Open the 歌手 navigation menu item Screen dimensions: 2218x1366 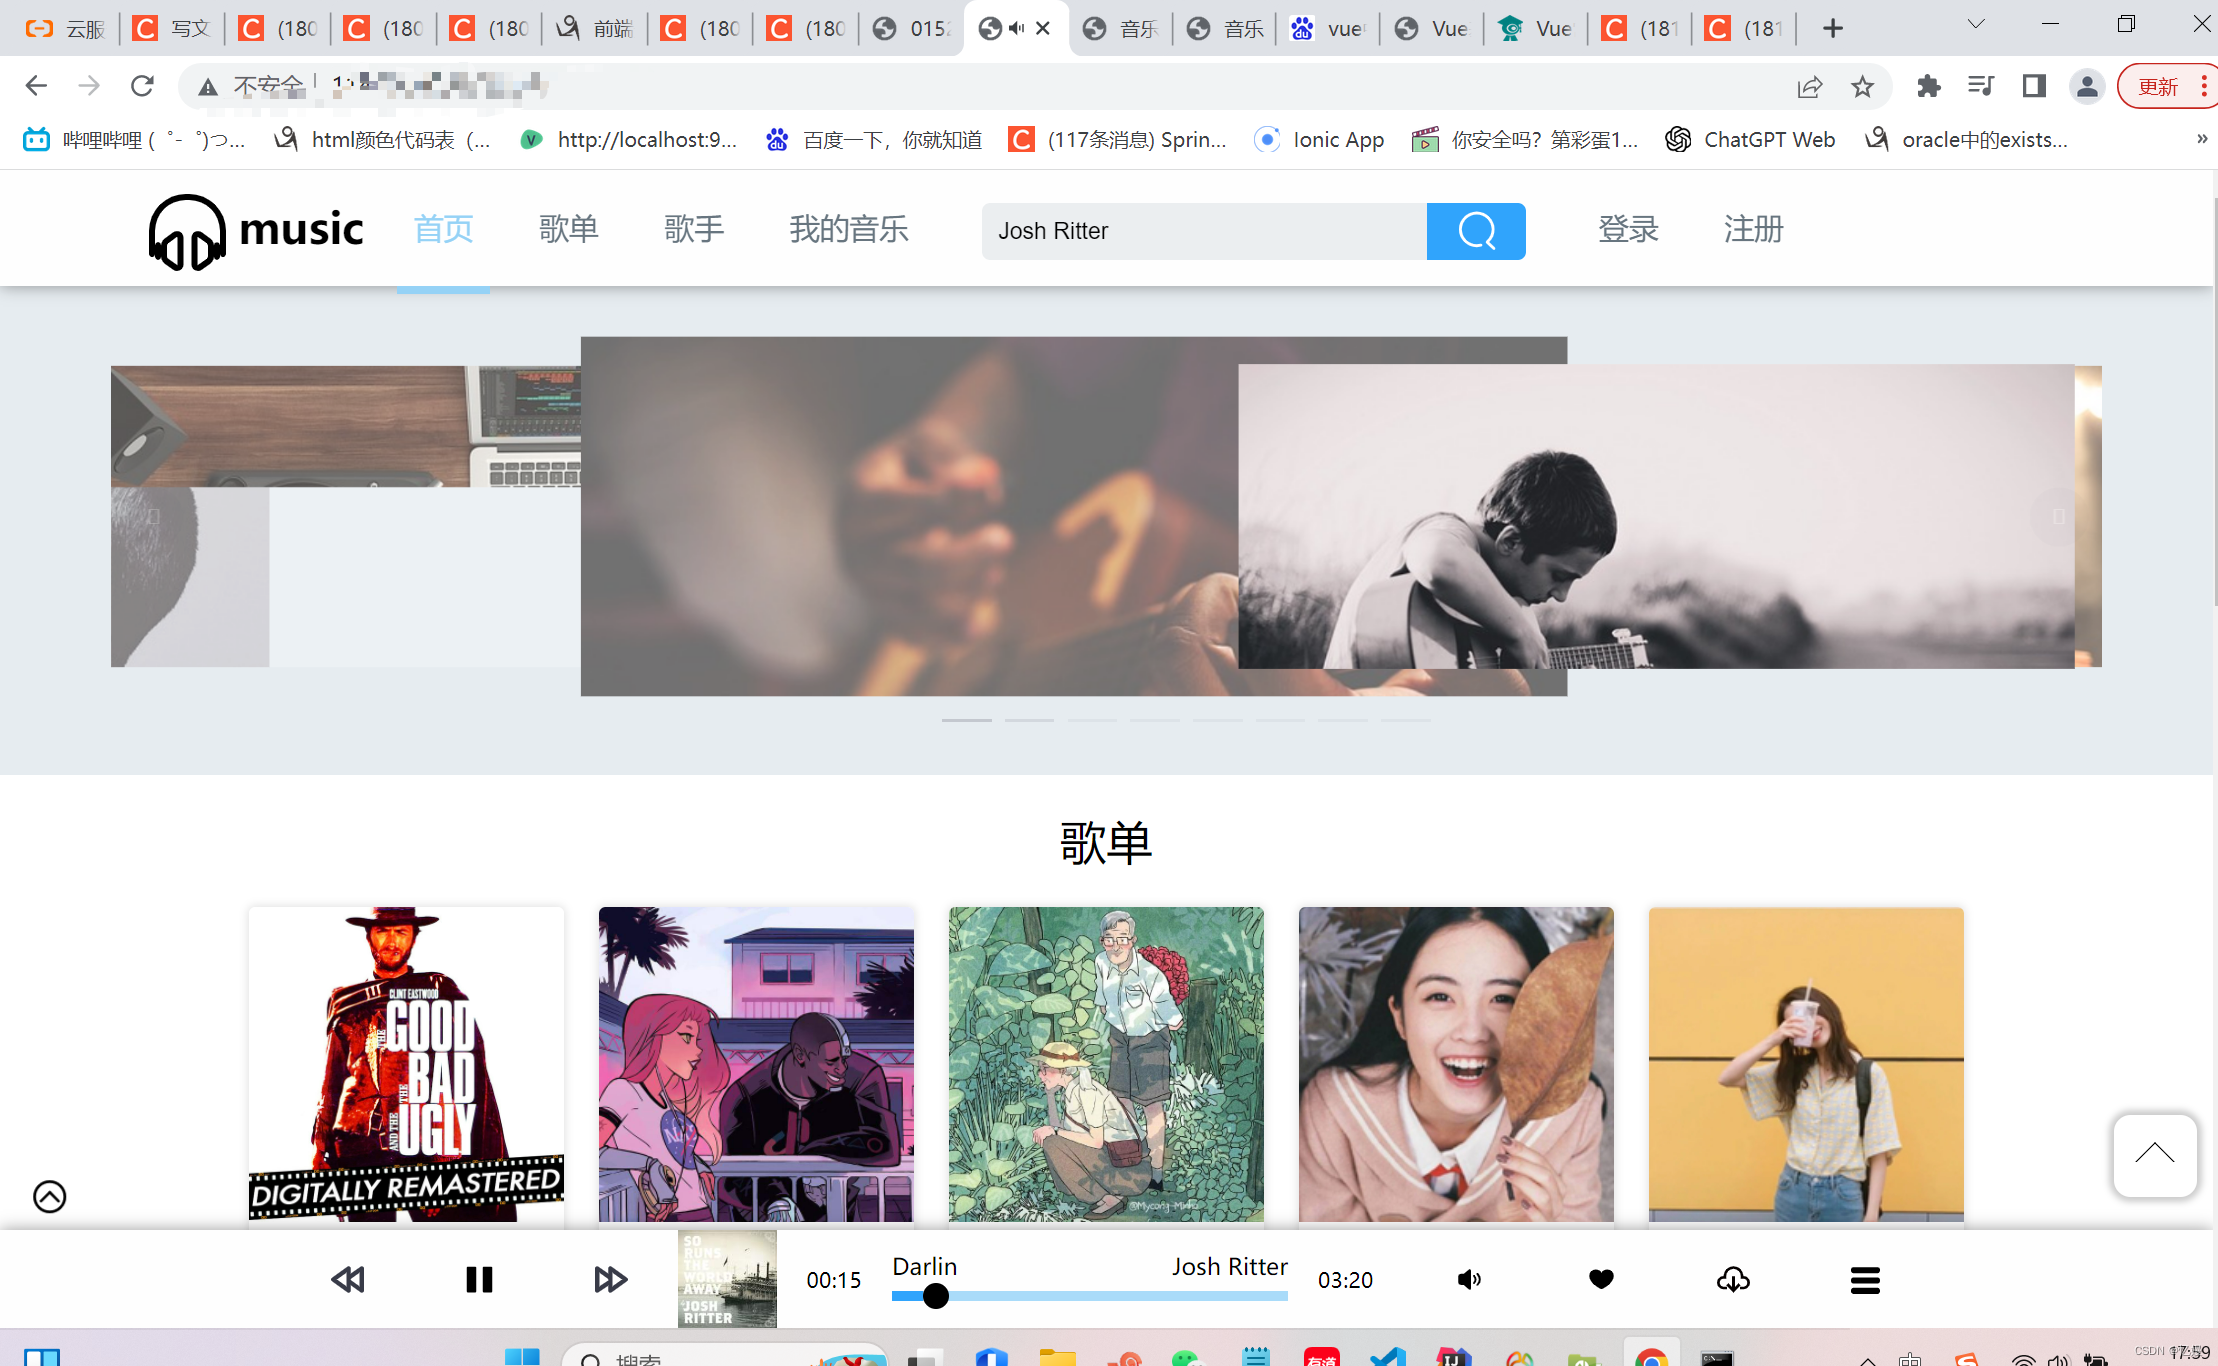tap(693, 229)
